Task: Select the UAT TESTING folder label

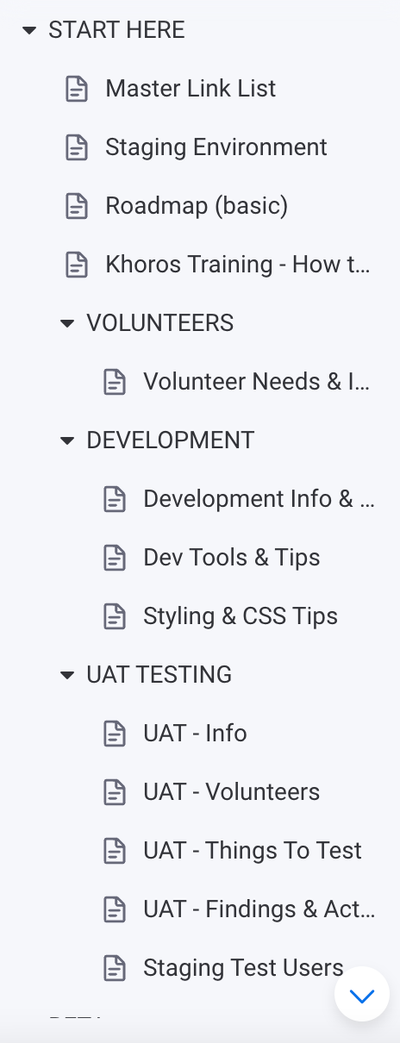Action: pos(159,674)
